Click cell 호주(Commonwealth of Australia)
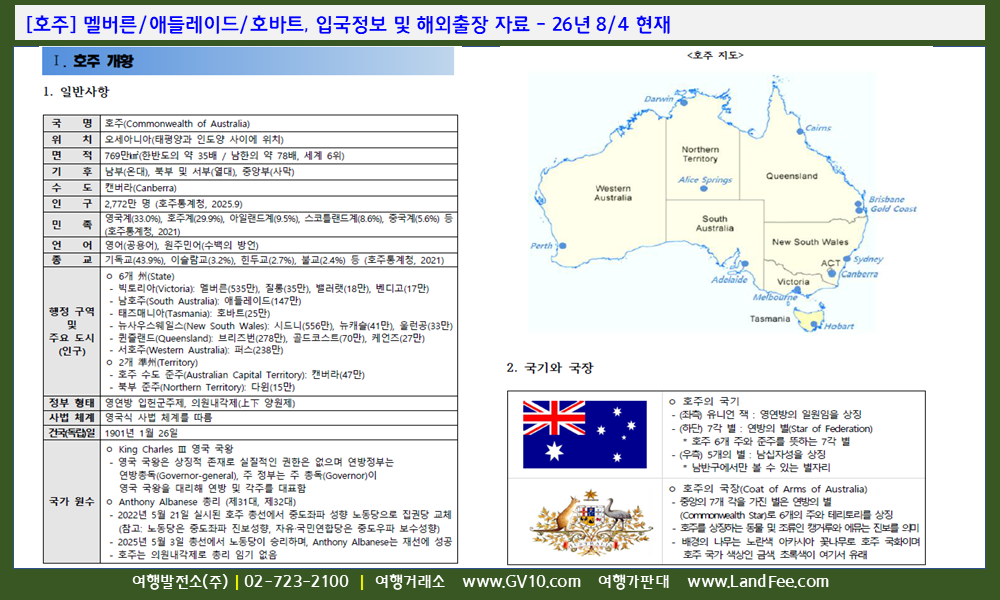 279,123
